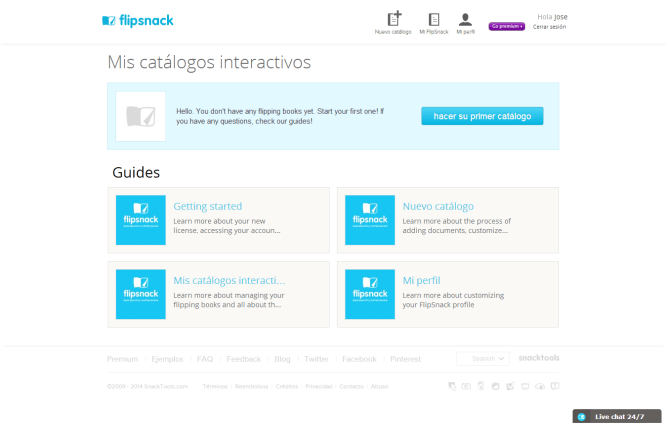666x423 pixels.
Task: Click the Nuevo catálogo guide thumbnail
Action: point(370,220)
